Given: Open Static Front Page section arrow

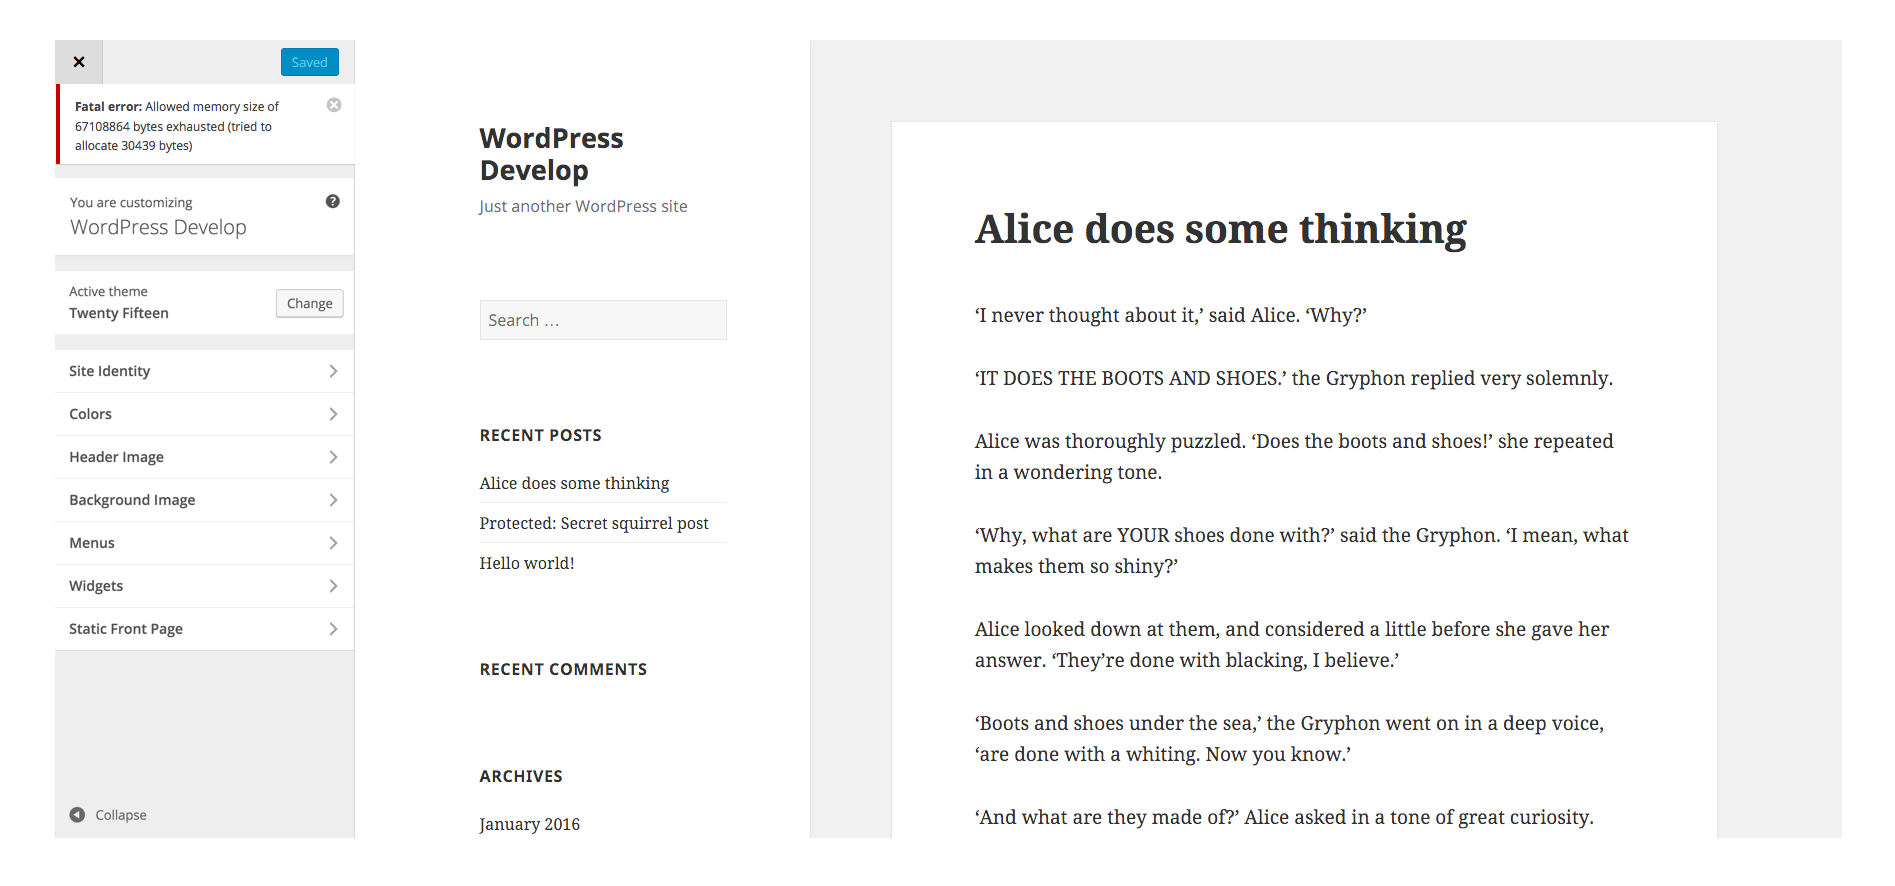Looking at the screenshot, I should tap(333, 629).
